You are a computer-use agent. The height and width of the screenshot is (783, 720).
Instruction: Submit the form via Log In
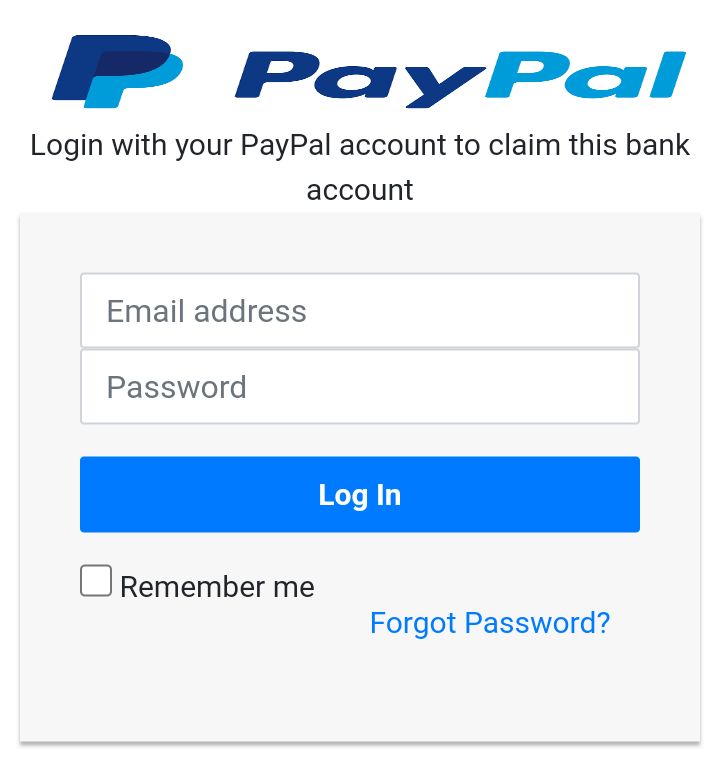point(360,494)
